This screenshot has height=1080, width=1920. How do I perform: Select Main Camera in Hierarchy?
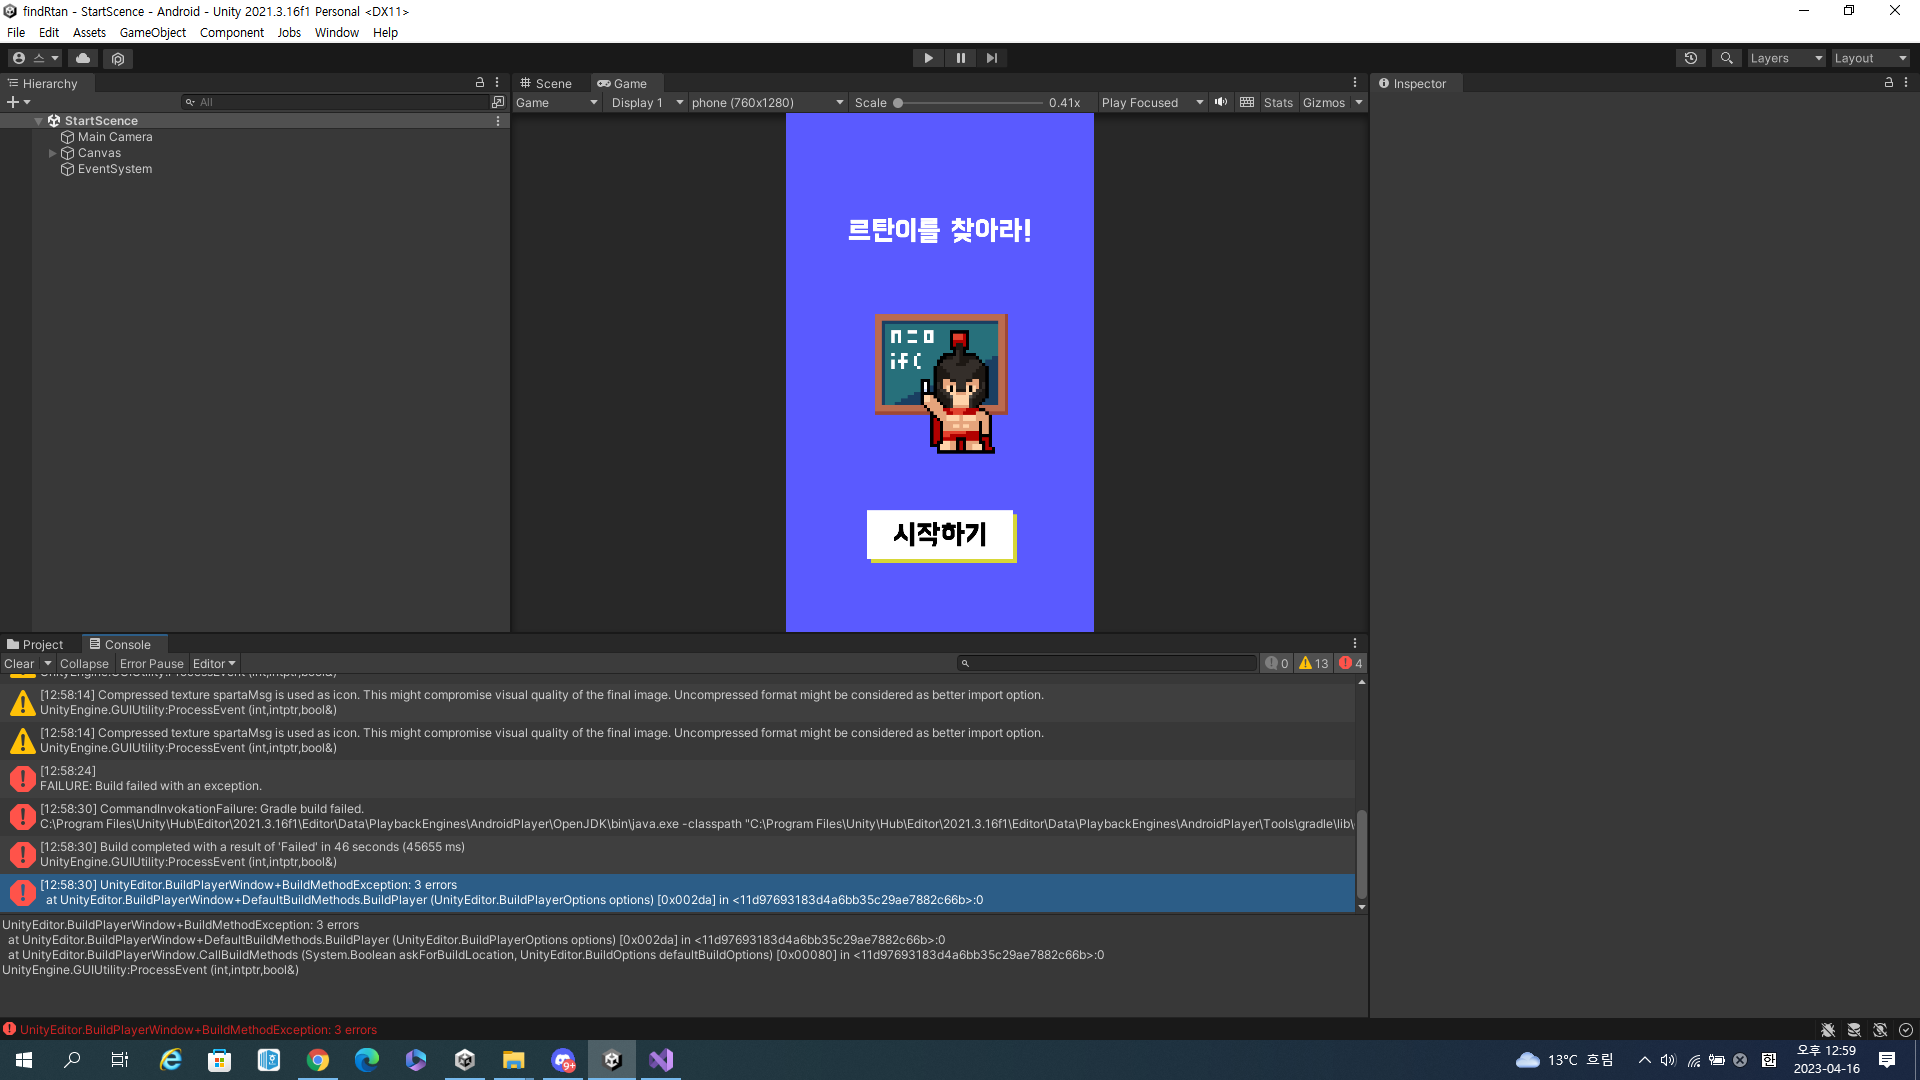115,137
